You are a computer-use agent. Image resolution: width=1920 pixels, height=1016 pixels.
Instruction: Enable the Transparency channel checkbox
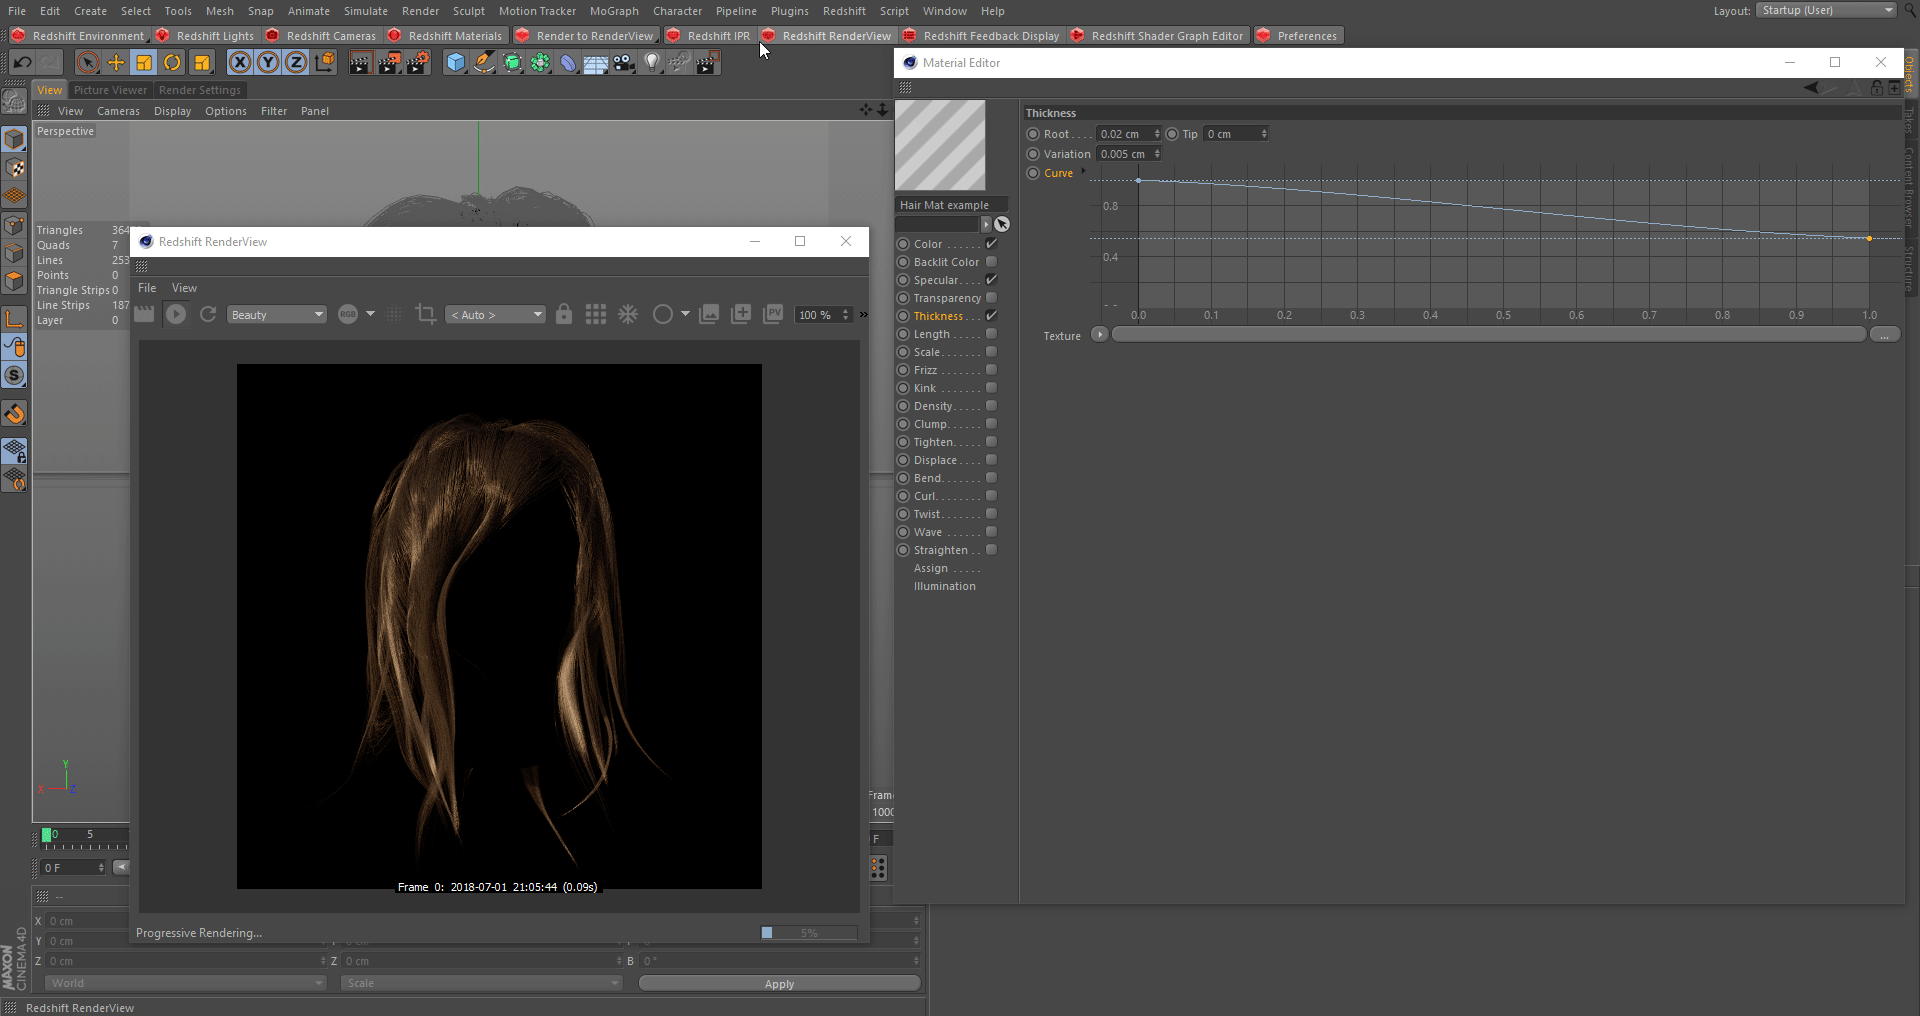coord(991,298)
